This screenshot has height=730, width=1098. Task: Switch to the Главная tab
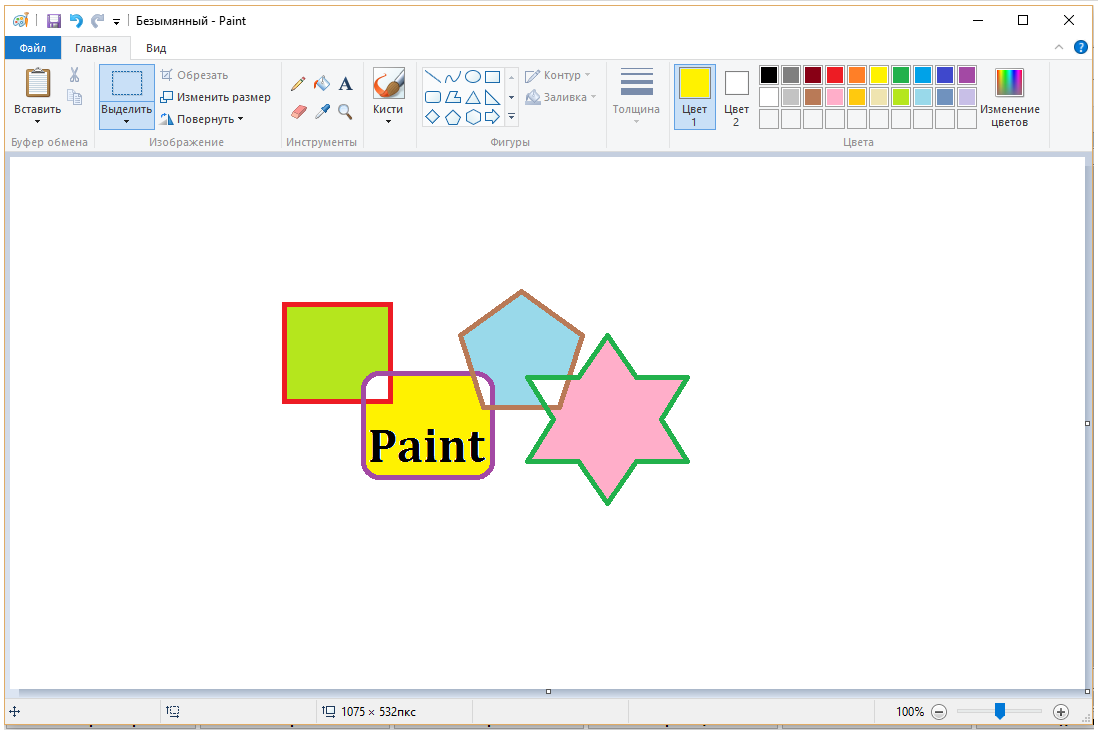tap(96, 48)
